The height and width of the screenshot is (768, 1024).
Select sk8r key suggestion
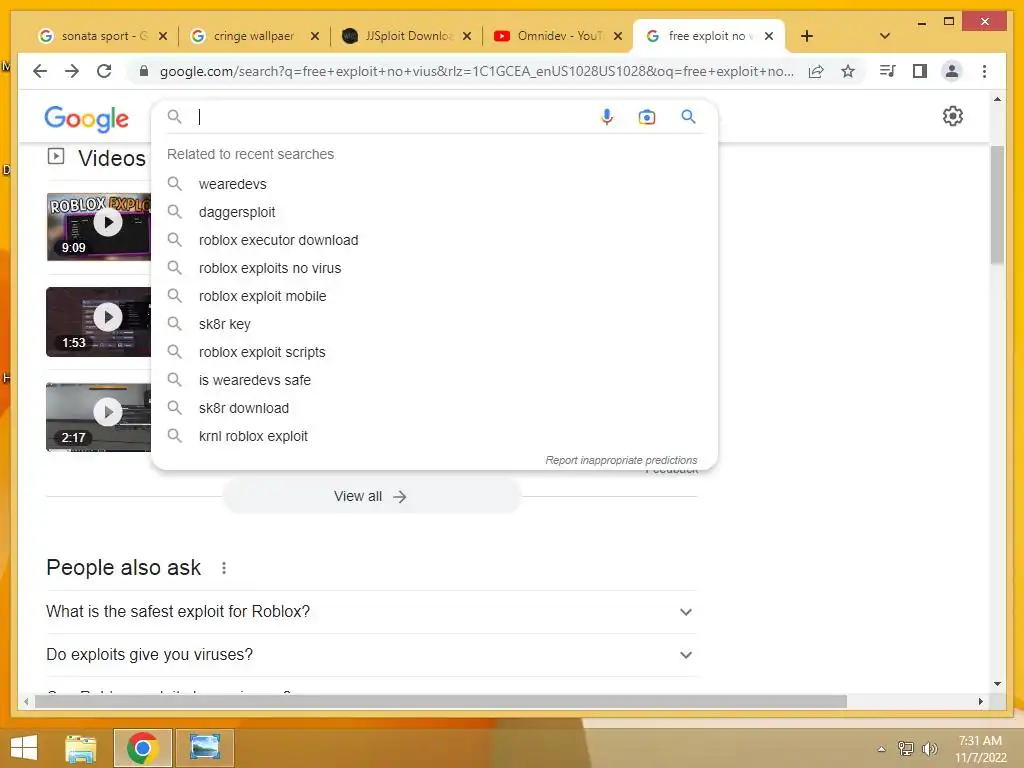[435, 325]
